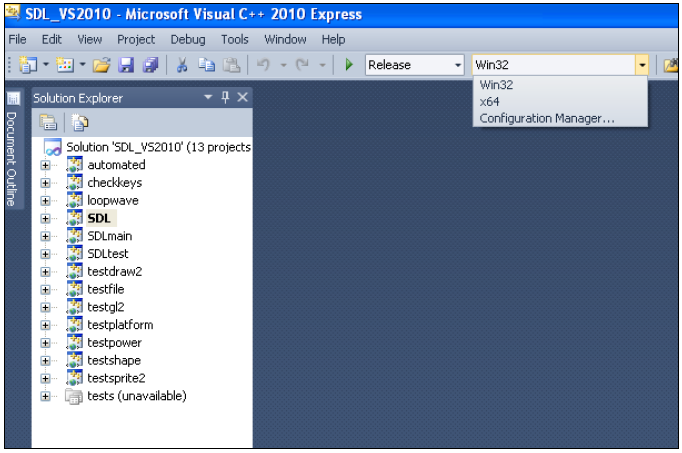Click the New Project toolbar icon
This screenshot has width=682, height=453.
point(28,65)
